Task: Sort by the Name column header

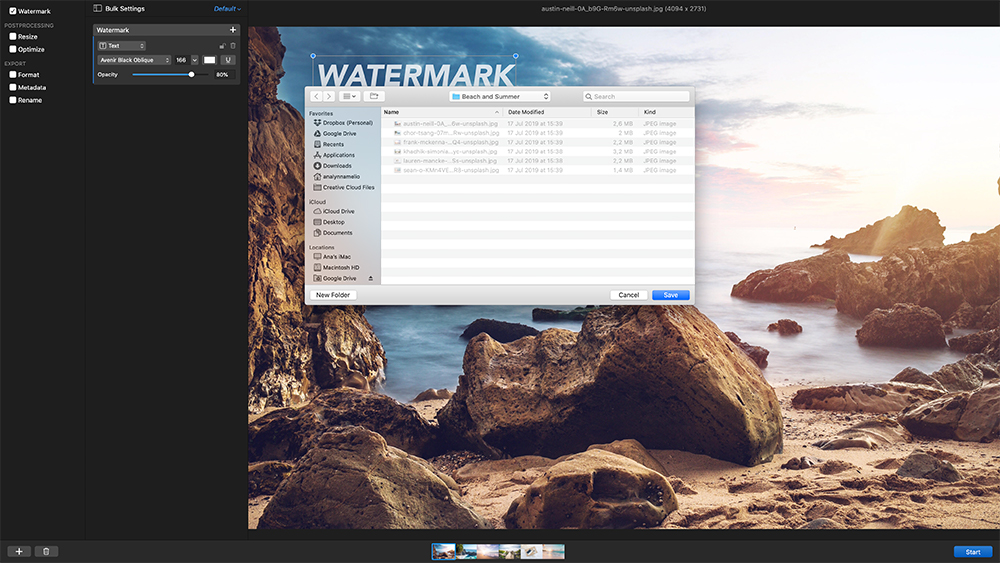Action: pyautogui.click(x=442, y=112)
